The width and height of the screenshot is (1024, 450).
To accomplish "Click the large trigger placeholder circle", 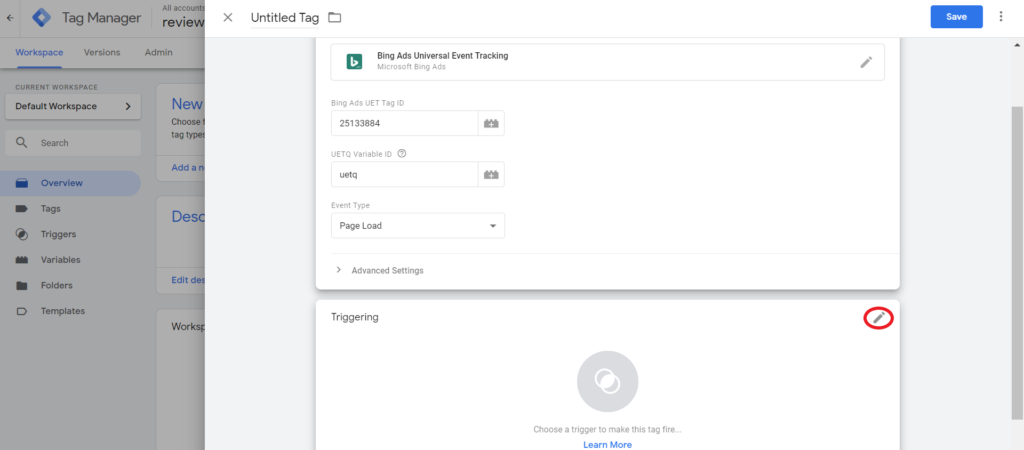I will click(x=607, y=381).
